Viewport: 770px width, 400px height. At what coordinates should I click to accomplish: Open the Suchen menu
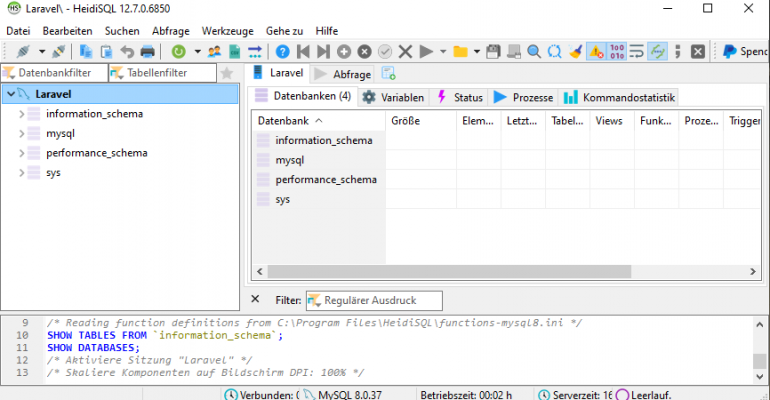122,31
